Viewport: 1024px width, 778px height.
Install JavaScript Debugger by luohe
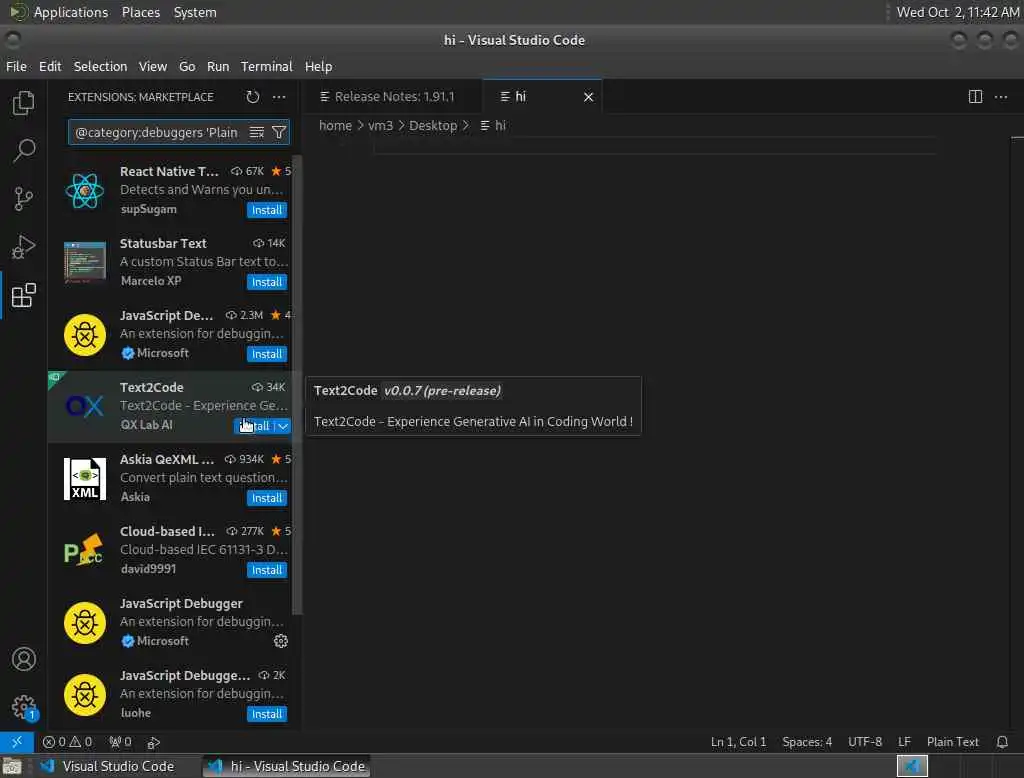click(266, 714)
